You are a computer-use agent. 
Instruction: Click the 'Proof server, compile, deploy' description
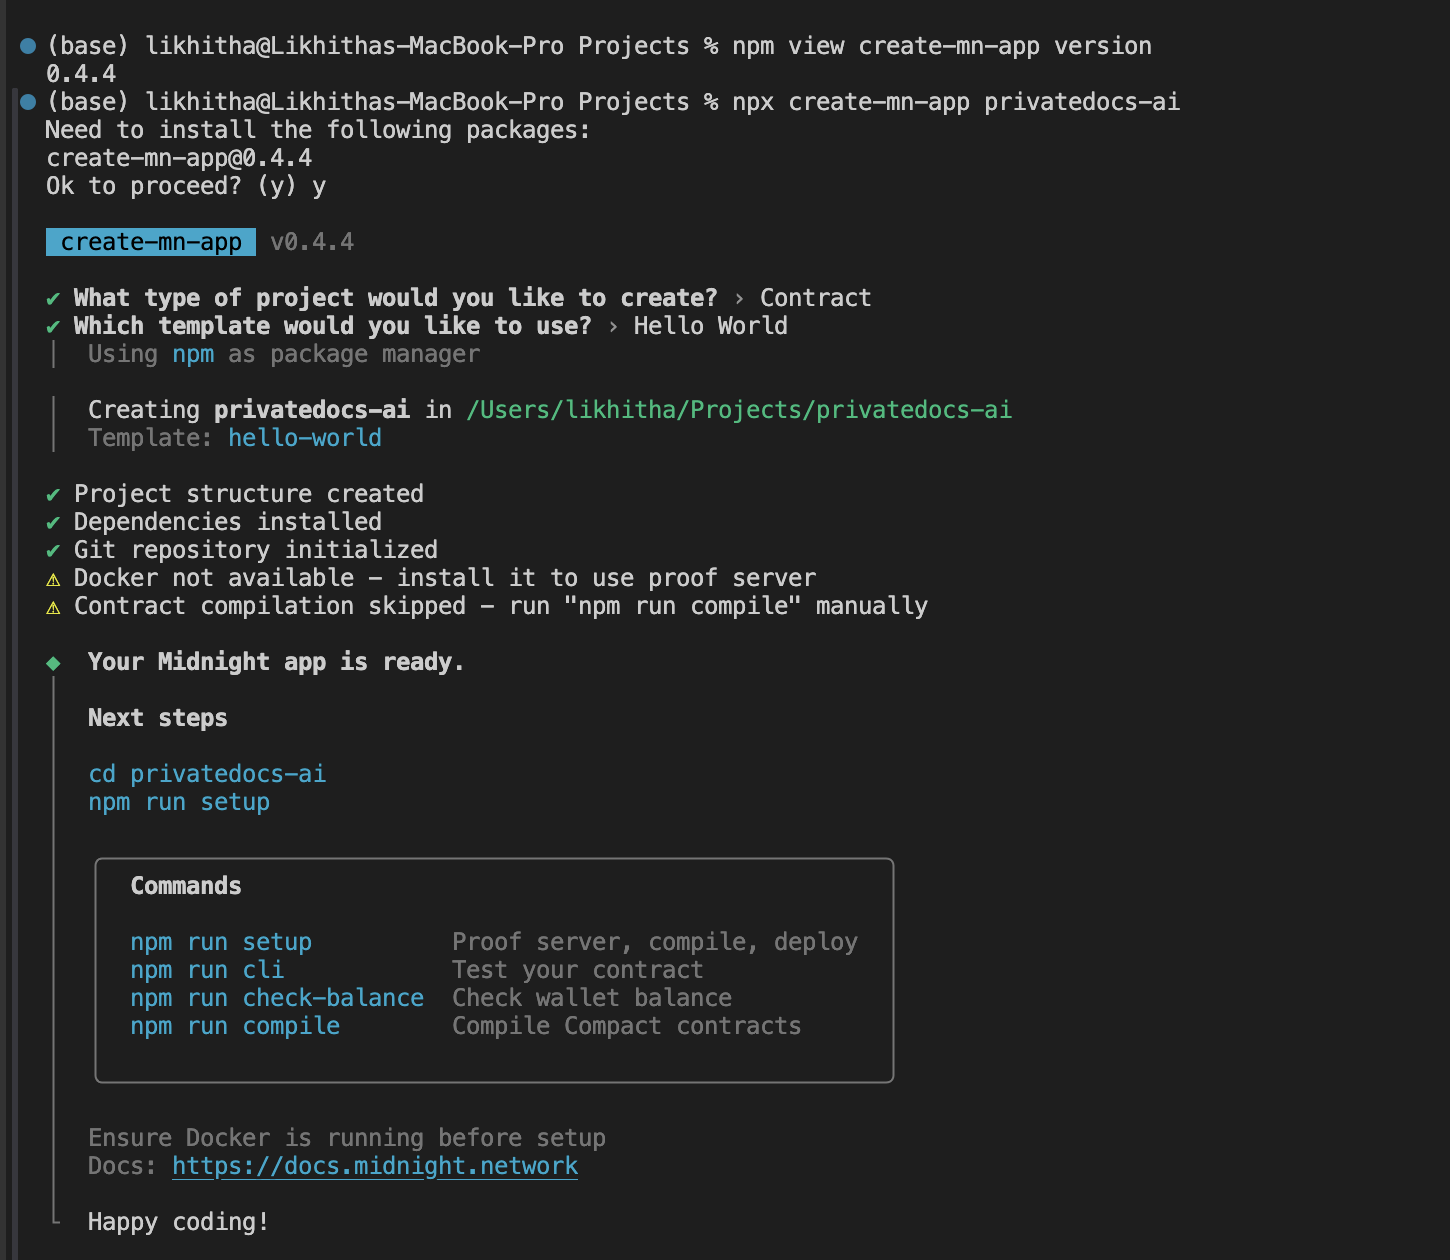coord(655,942)
